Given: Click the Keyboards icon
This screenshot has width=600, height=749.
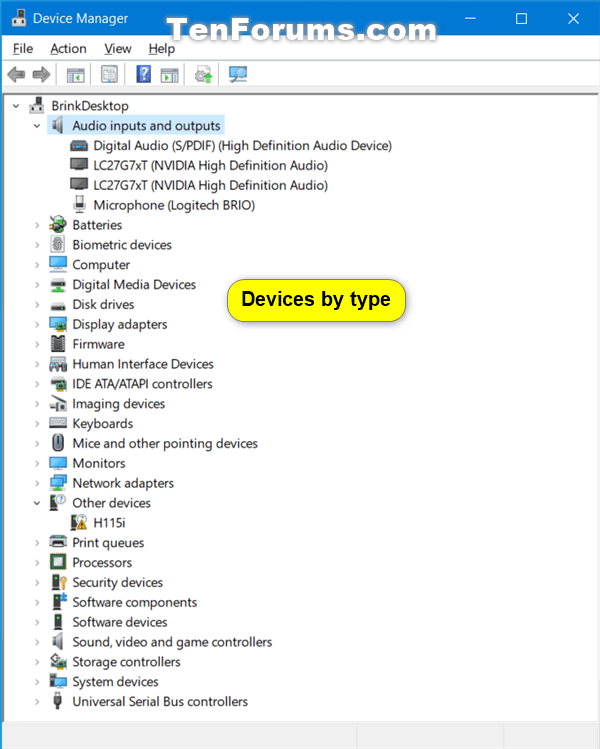Looking at the screenshot, I should pyautogui.click(x=58, y=423).
